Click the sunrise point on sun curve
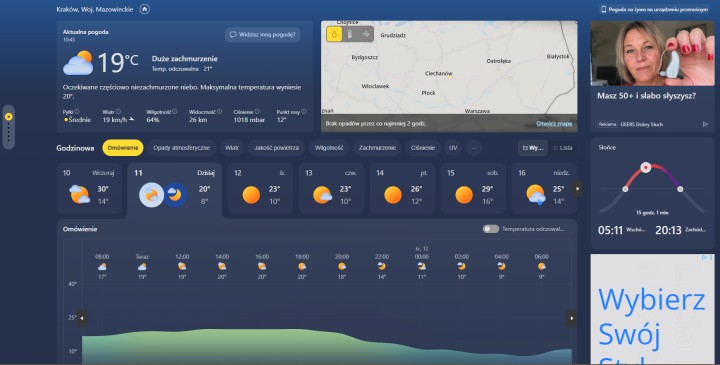This screenshot has width=720, height=365. [x=625, y=189]
